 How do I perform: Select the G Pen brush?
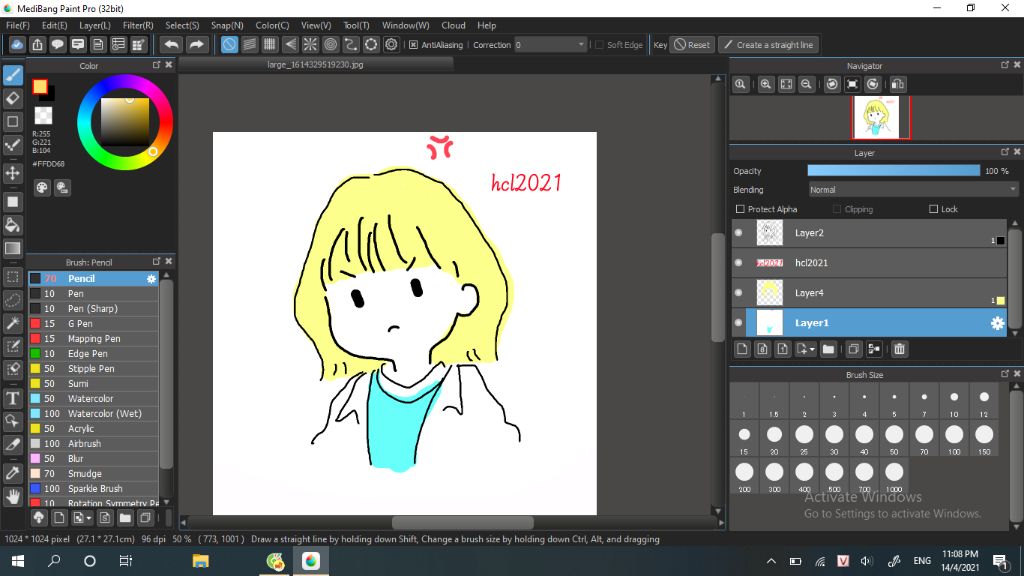93,323
